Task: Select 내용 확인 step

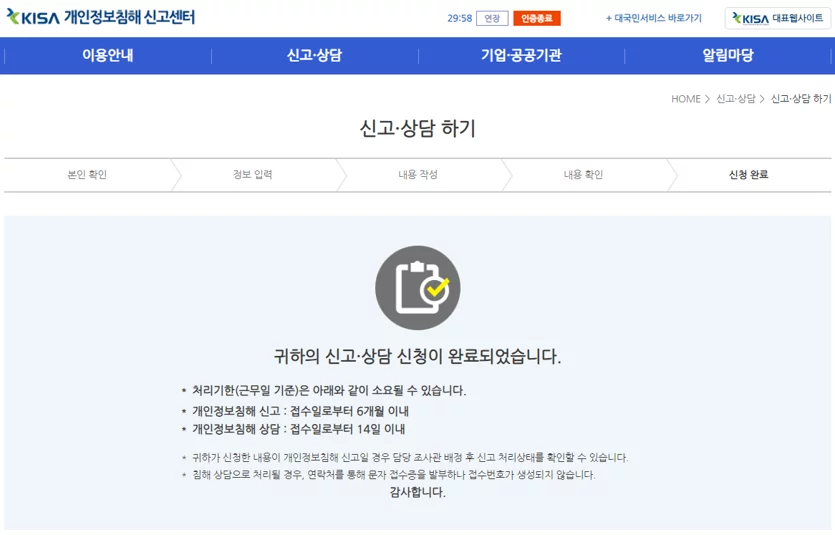Action: click(583, 175)
